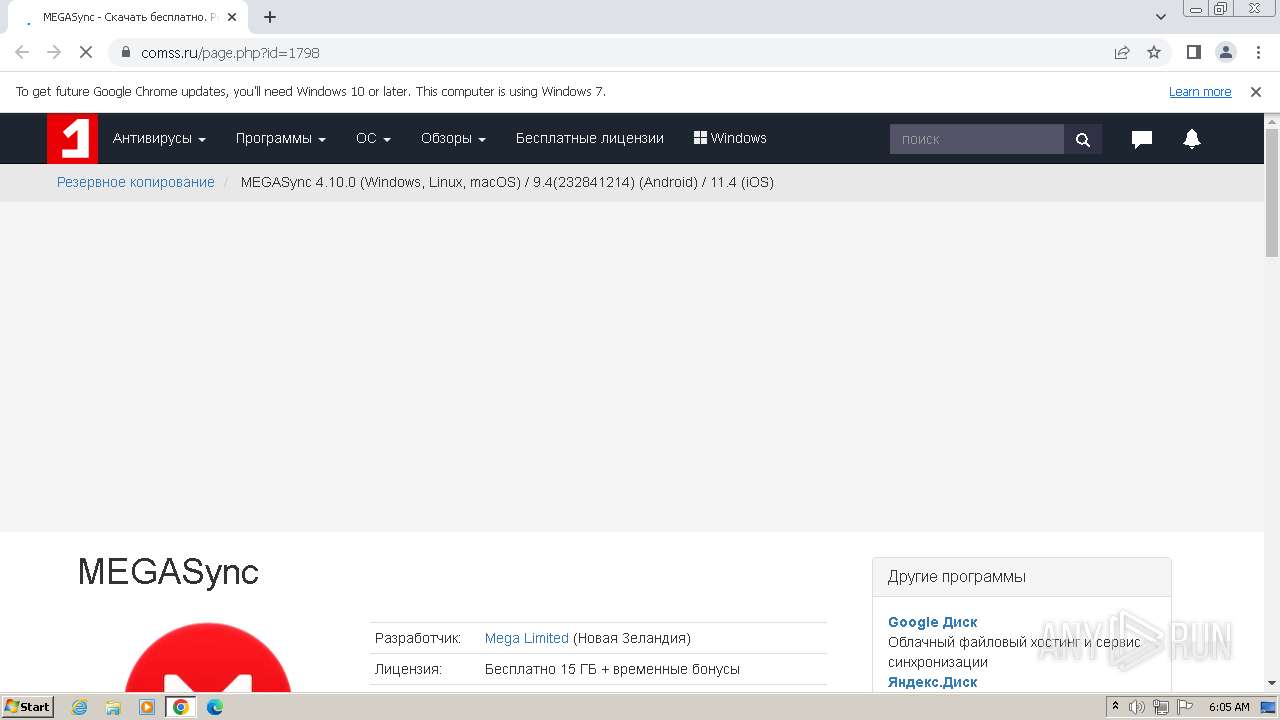Dismiss the Chrome update notification bar

coord(1256,92)
